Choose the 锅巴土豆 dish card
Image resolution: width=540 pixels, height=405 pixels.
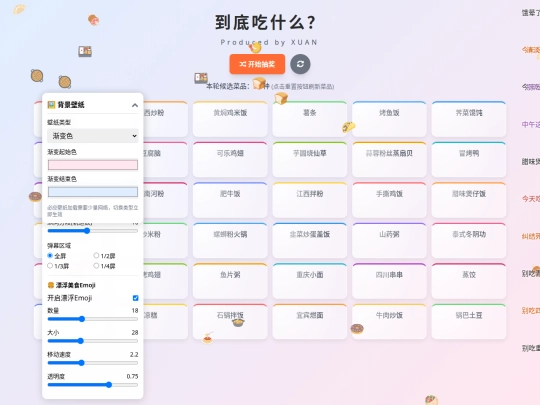469,322
